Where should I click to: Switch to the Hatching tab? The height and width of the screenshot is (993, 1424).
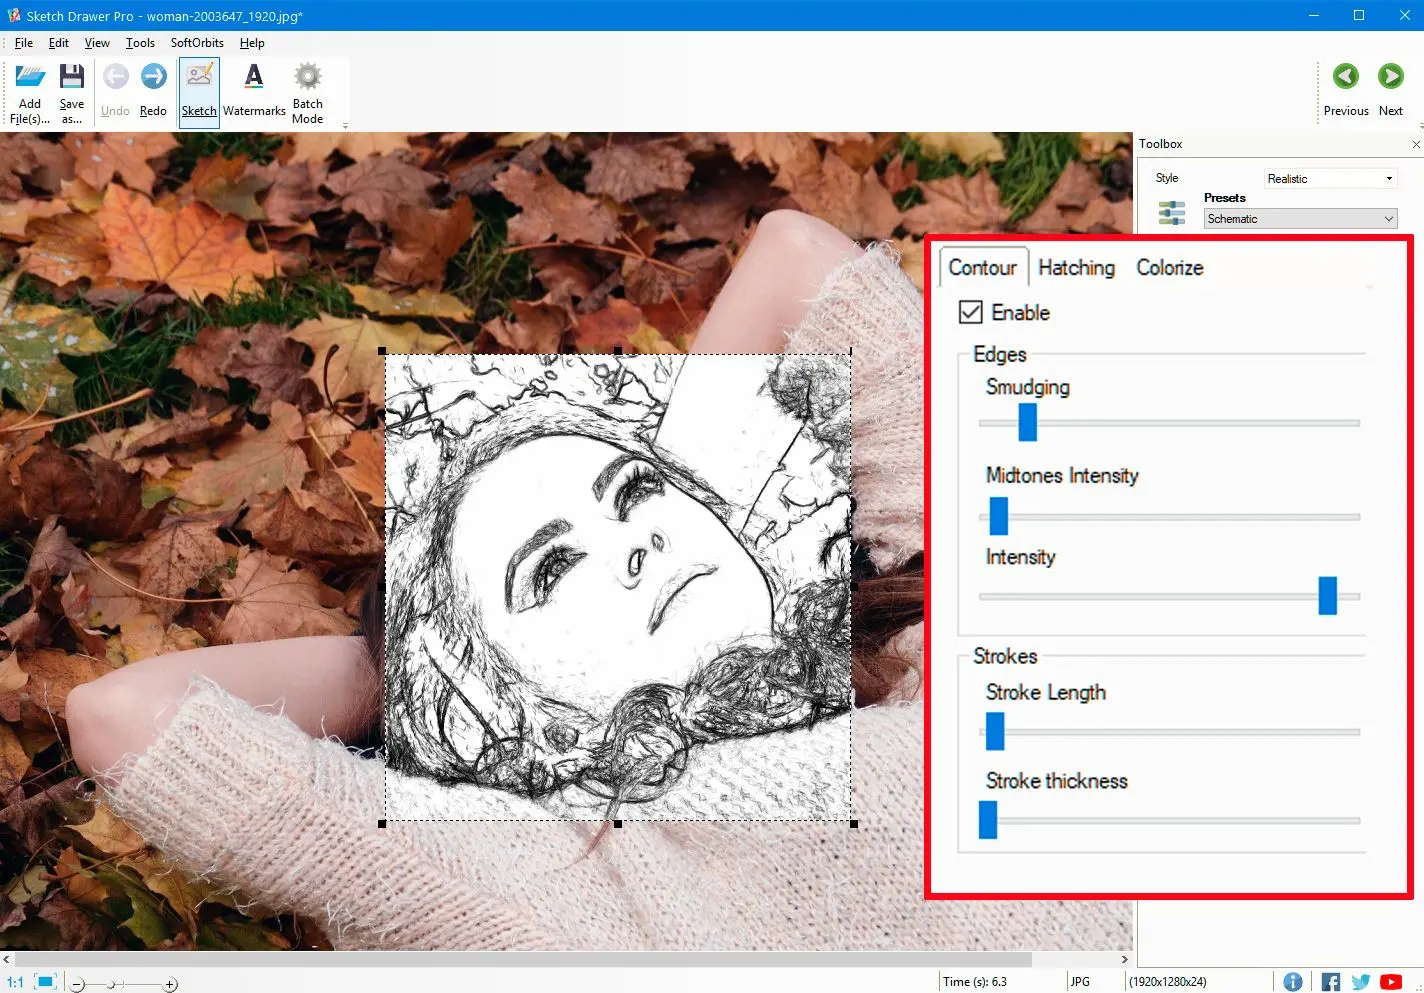click(1076, 267)
